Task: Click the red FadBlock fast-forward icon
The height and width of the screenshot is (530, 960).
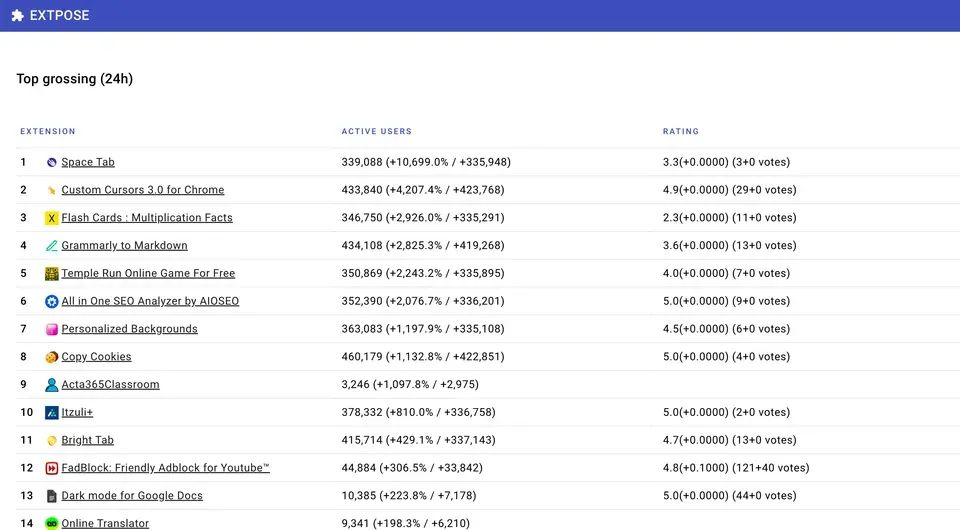Action: coord(52,468)
